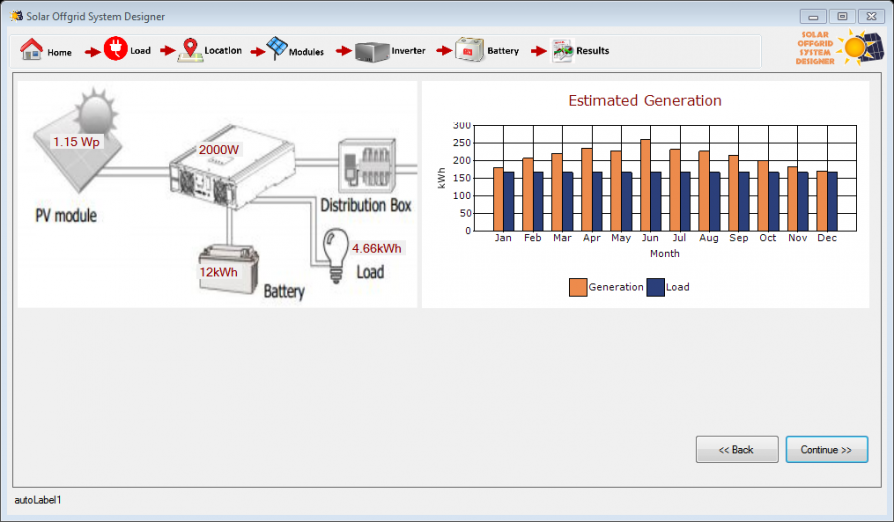Go to Load step label
This screenshot has height=522, width=894.
click(140, 51)
